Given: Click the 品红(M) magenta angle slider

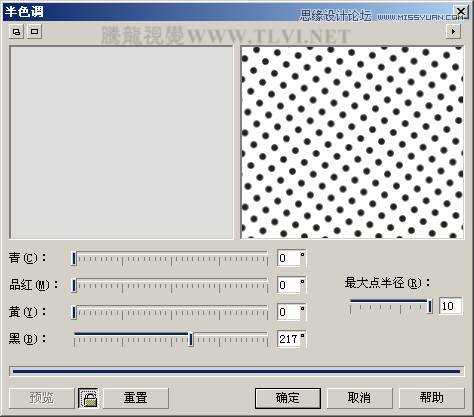Looking at the screenshot, I should coord(170,285).
